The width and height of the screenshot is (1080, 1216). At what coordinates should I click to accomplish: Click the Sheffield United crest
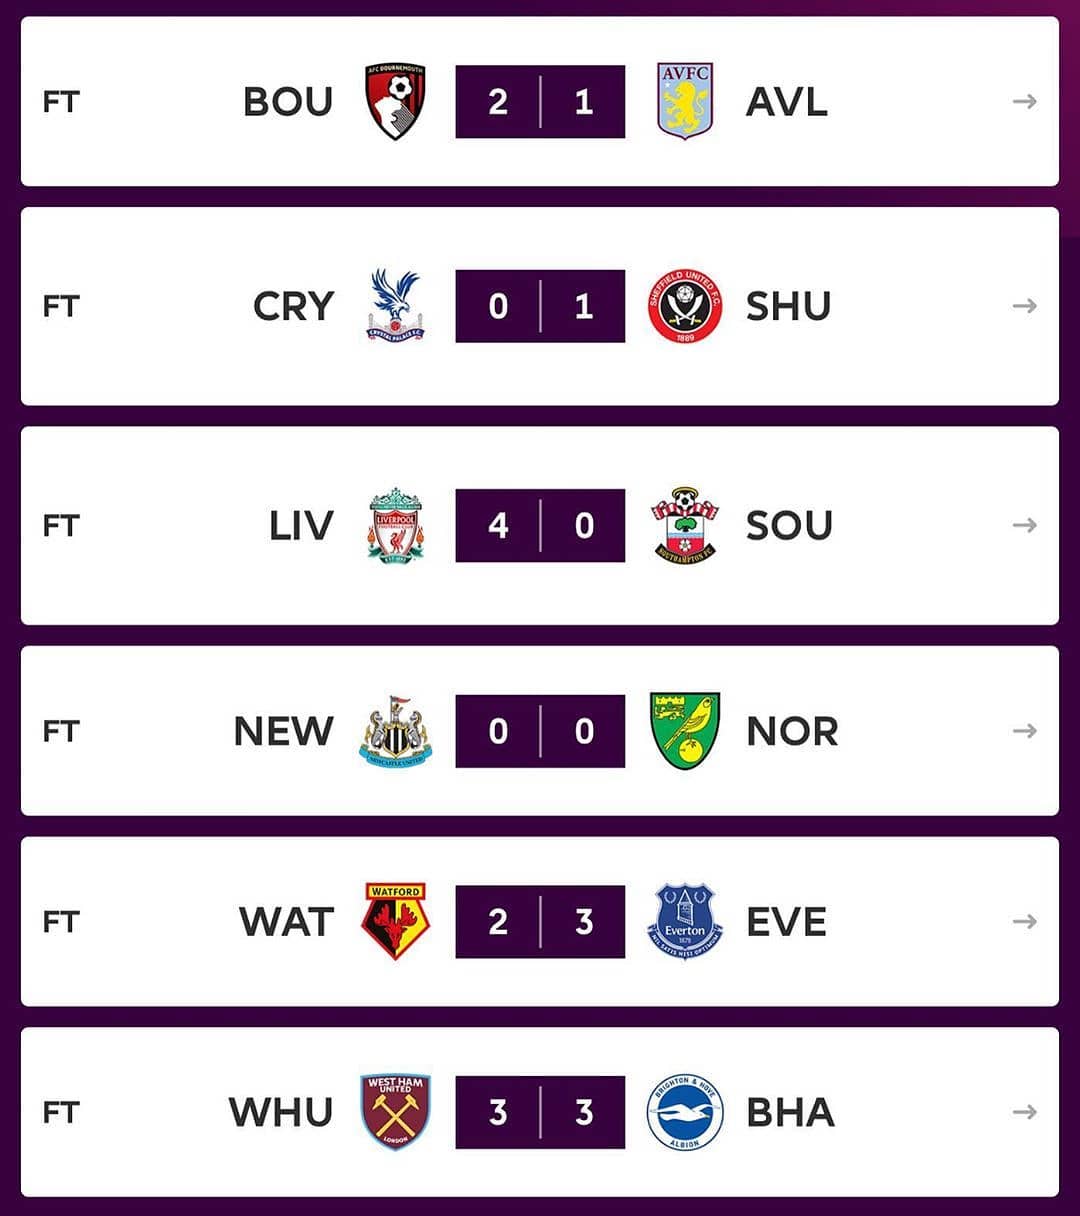click(x=685, y=306)
